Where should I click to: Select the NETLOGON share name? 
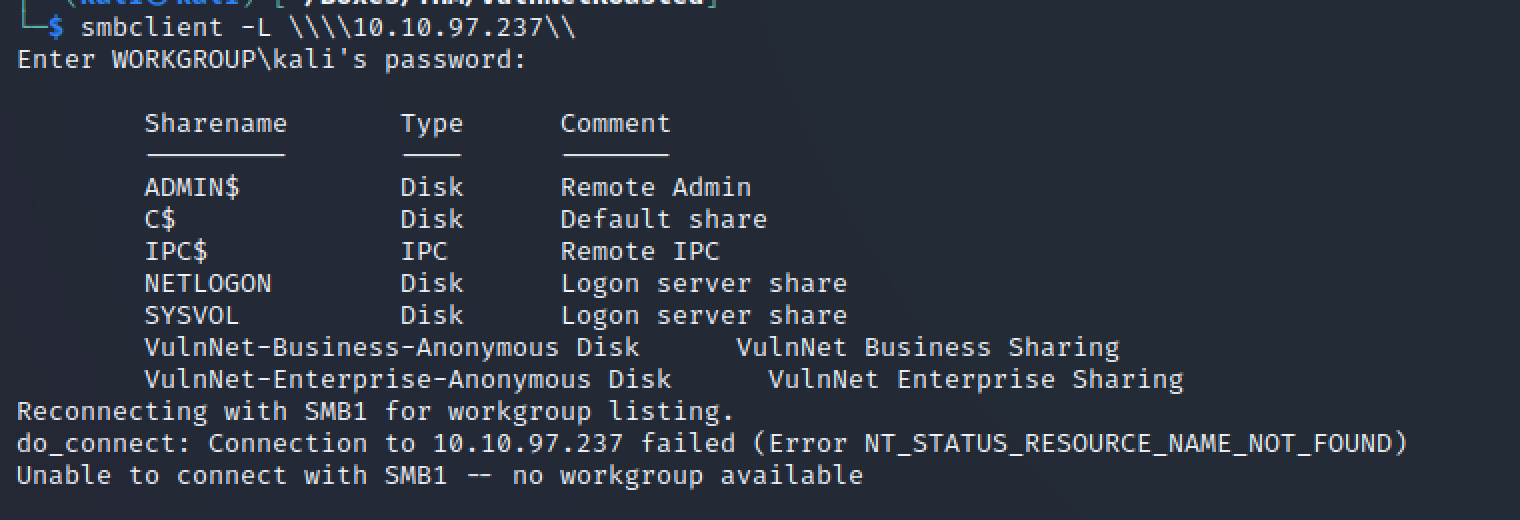[x=208, y=283]
